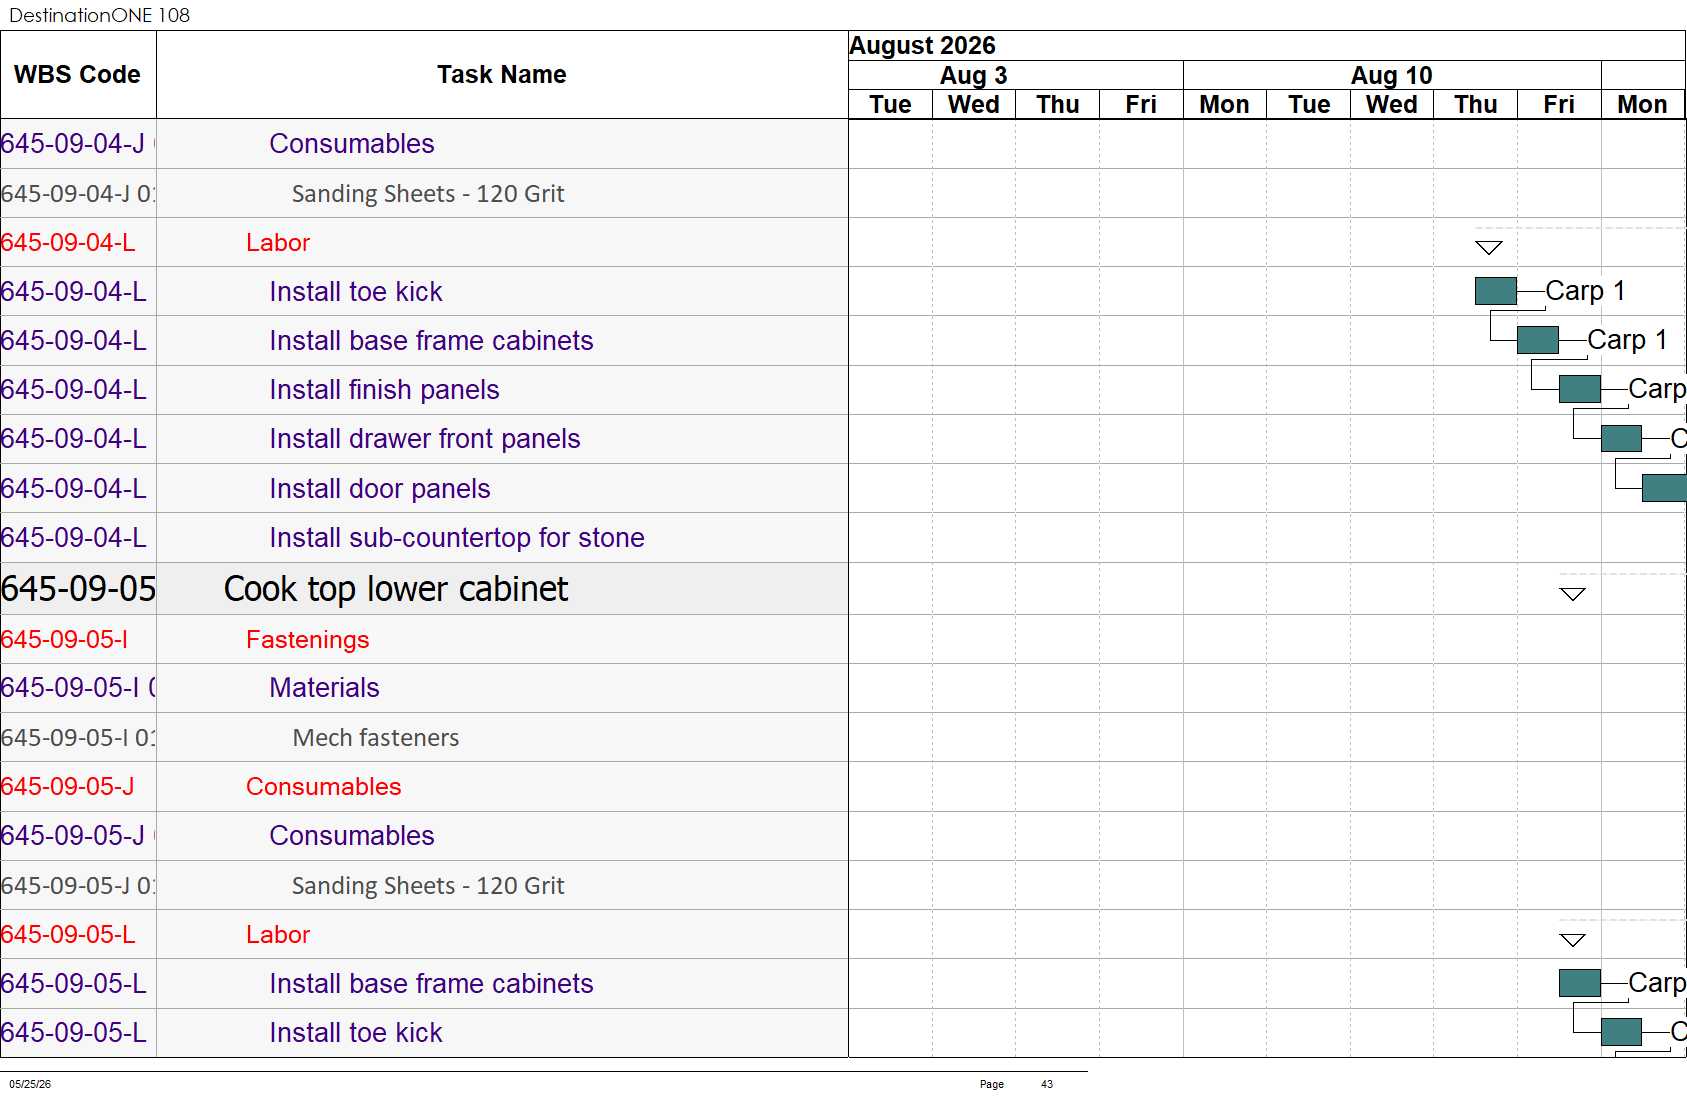Click the Wed day header under Aug 10
The width and height of the screenshot is (1687, 1097).
[x=1392, y=105]
